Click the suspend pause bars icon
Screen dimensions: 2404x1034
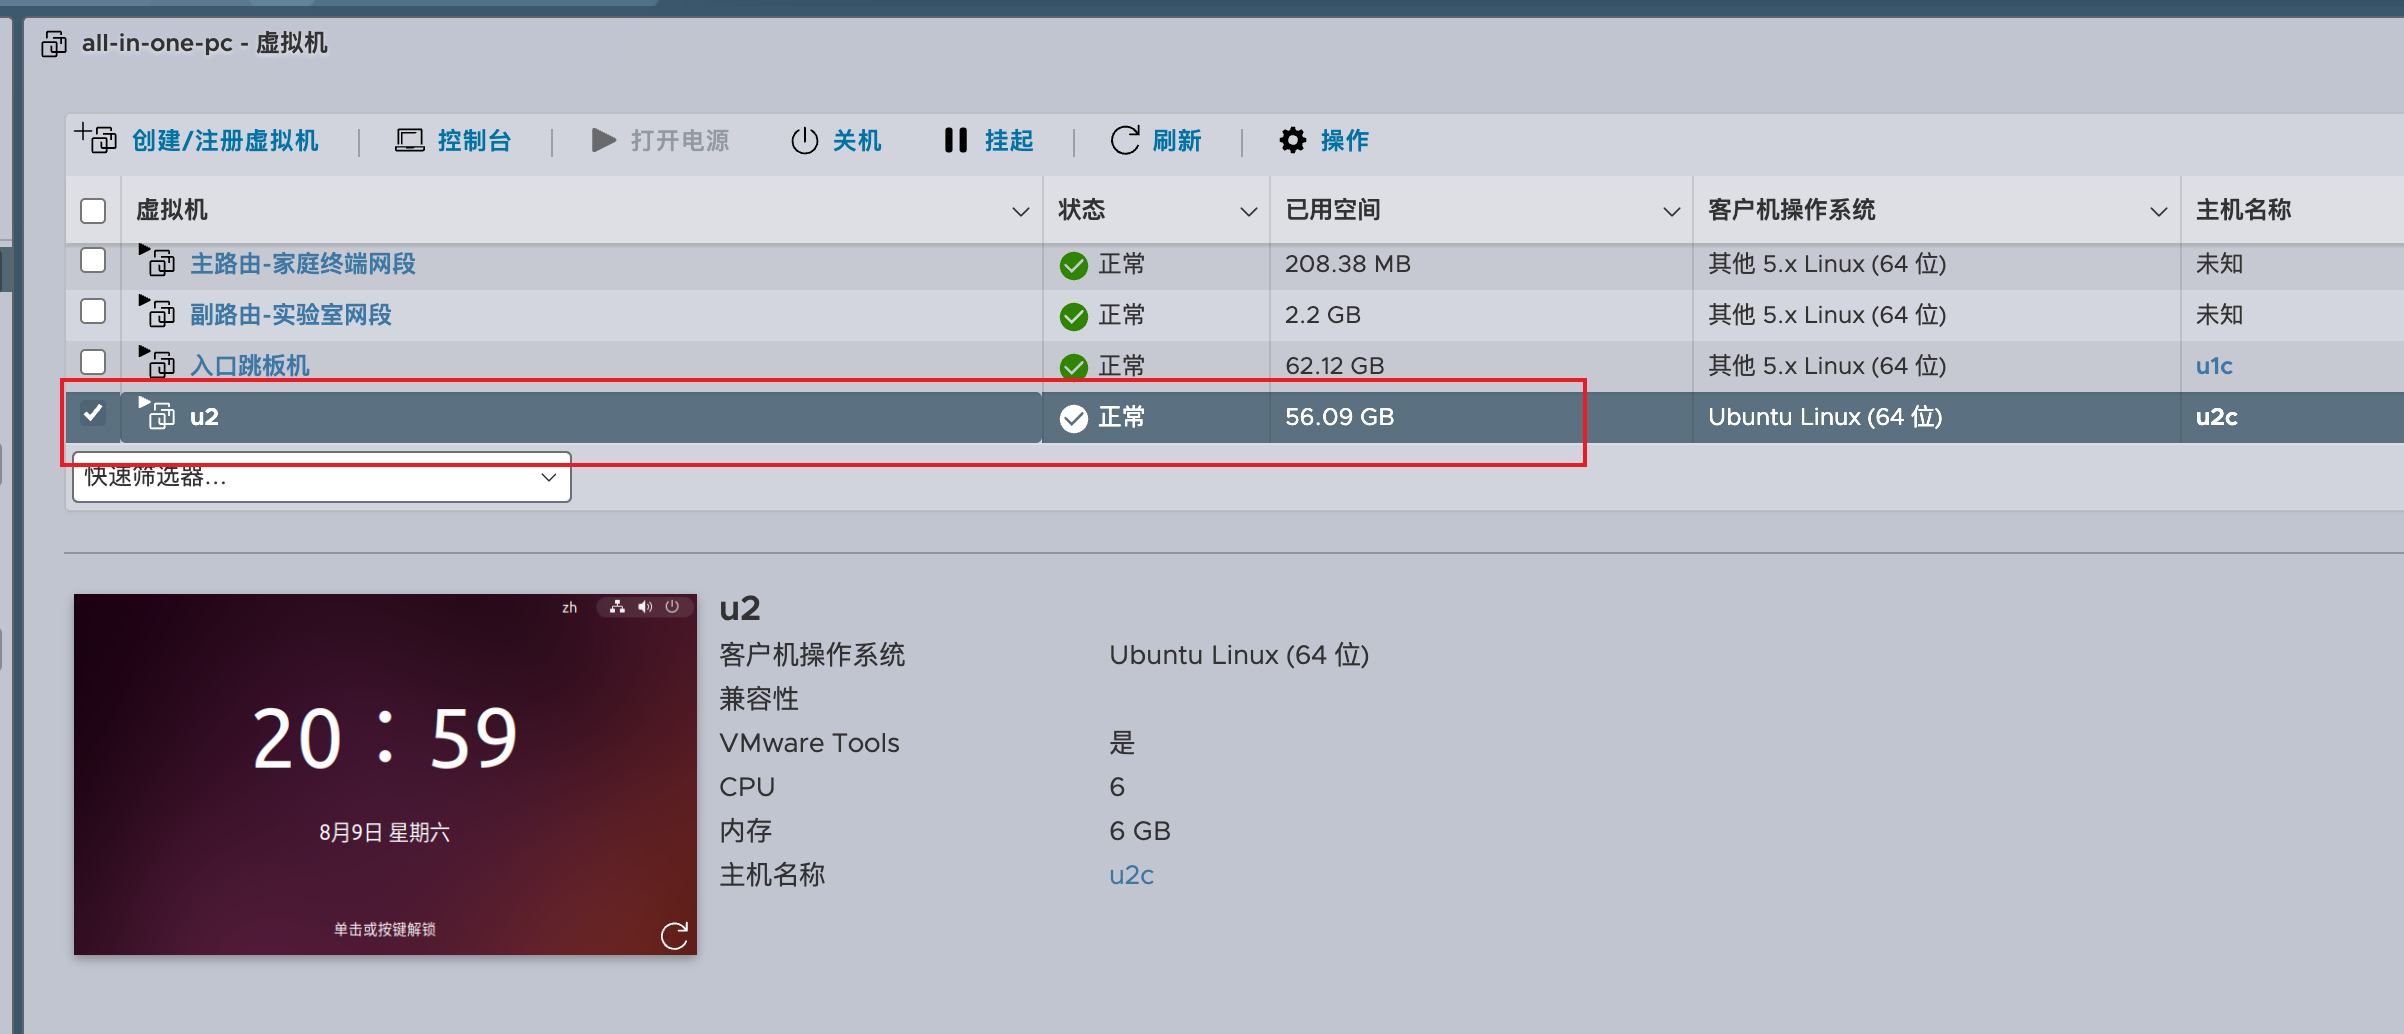[x=956, y=140]
